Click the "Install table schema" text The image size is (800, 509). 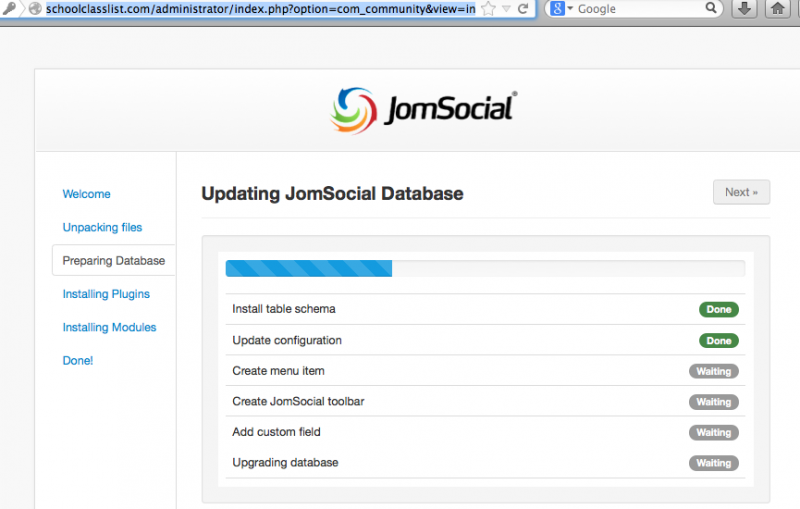tap(284, 309)
